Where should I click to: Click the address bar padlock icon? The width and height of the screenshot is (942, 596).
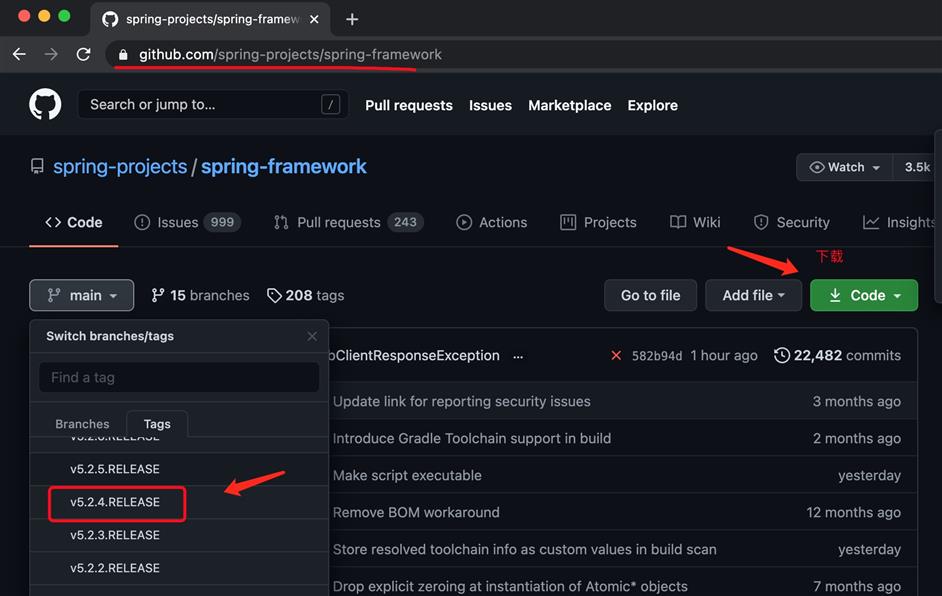pyautogui.click(x=124, y=55)
